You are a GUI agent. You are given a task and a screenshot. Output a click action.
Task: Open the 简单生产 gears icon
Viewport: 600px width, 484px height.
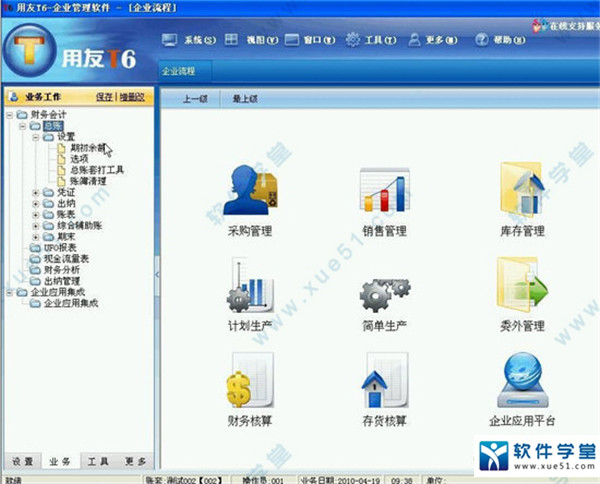tap(385, 295)
